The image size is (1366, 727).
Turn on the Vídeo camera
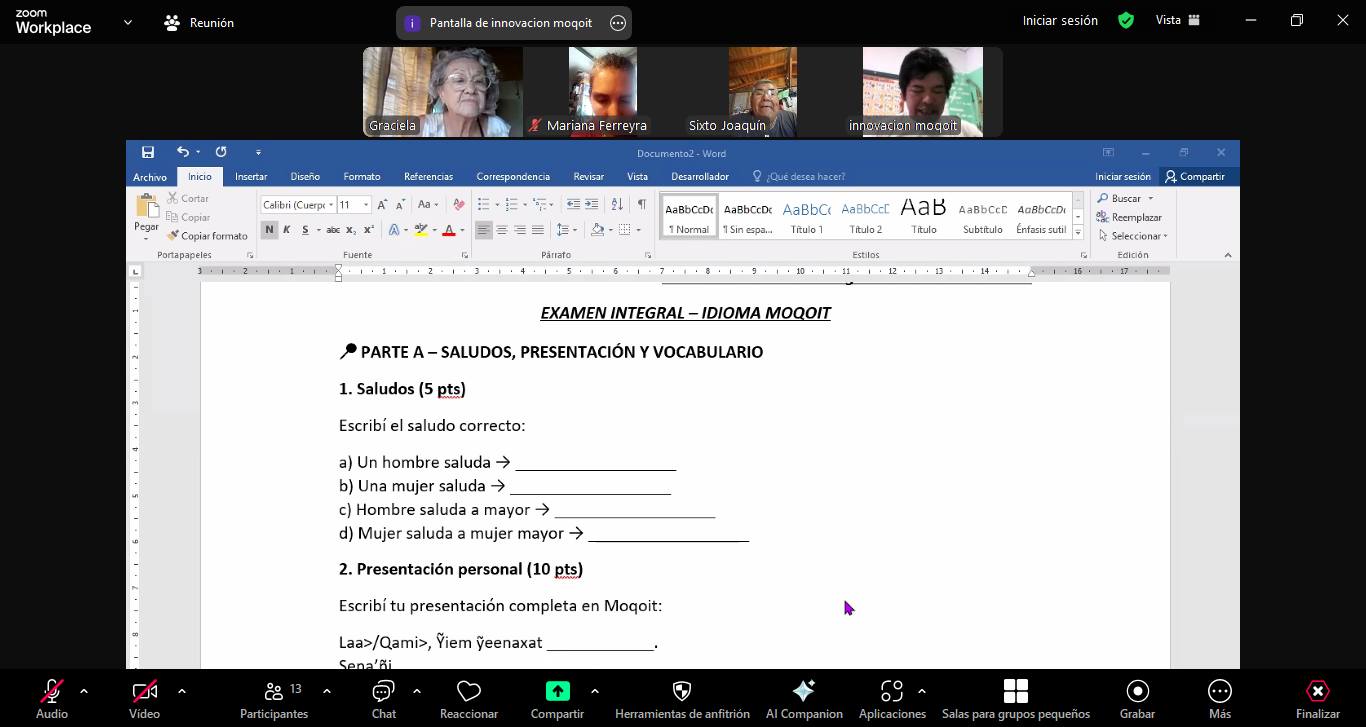144,692
